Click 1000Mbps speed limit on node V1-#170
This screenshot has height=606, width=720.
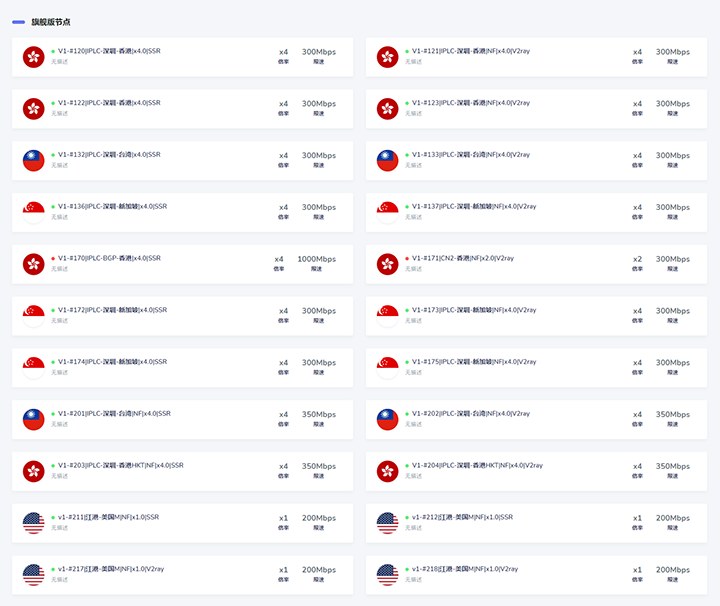[317, 259]
